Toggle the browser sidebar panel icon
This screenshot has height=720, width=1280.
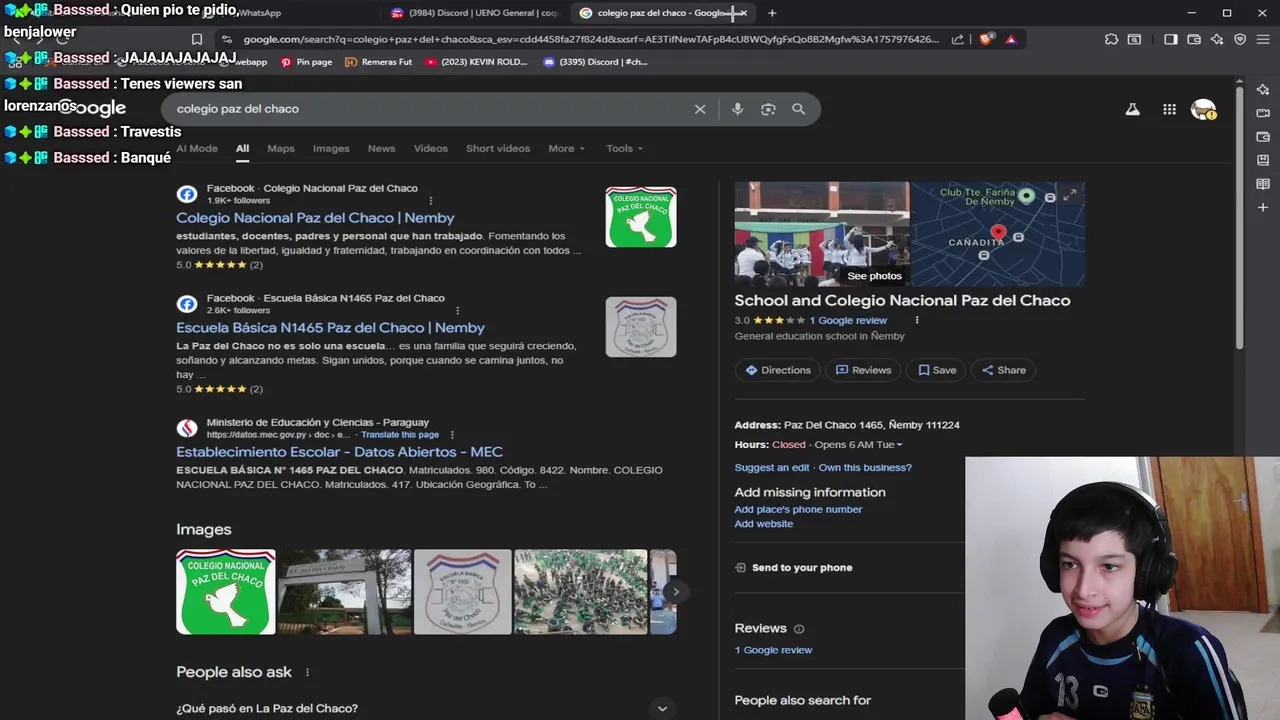tap(1171, 39)
